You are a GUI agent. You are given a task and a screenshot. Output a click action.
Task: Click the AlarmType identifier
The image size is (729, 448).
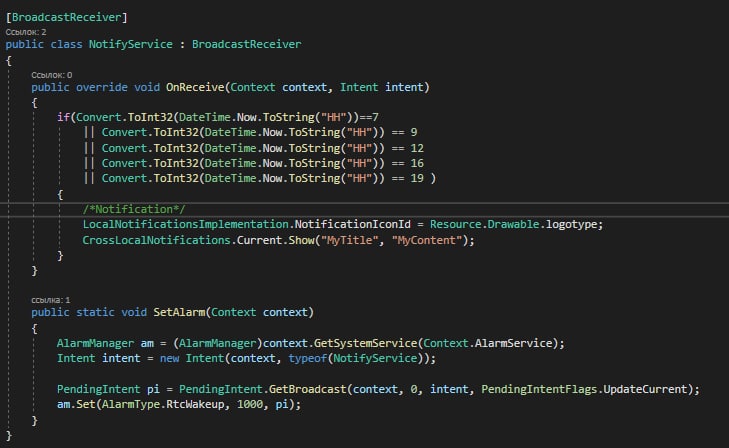pos(131,404)
